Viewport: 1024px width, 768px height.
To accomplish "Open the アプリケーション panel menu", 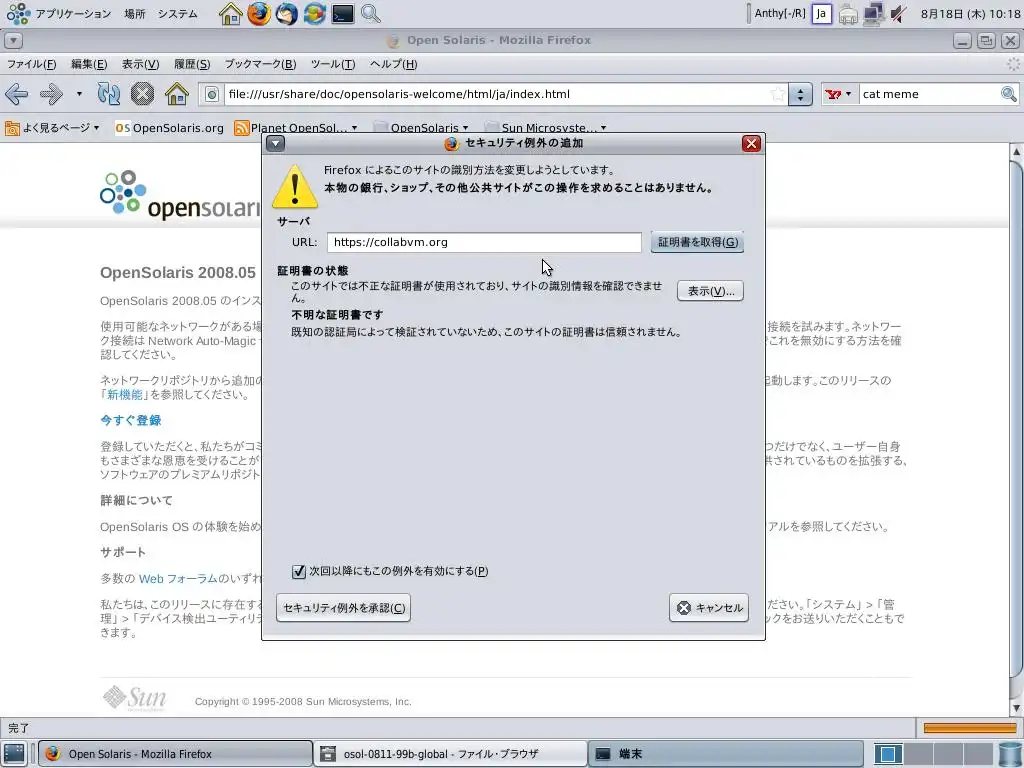I will [73, 14].
